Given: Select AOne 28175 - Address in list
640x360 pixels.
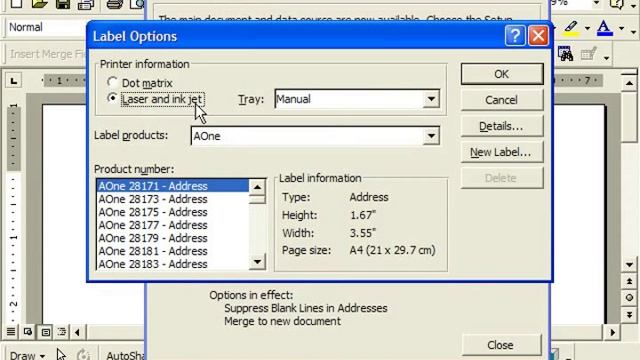Looking at the screenshot, I should [173, 212].
